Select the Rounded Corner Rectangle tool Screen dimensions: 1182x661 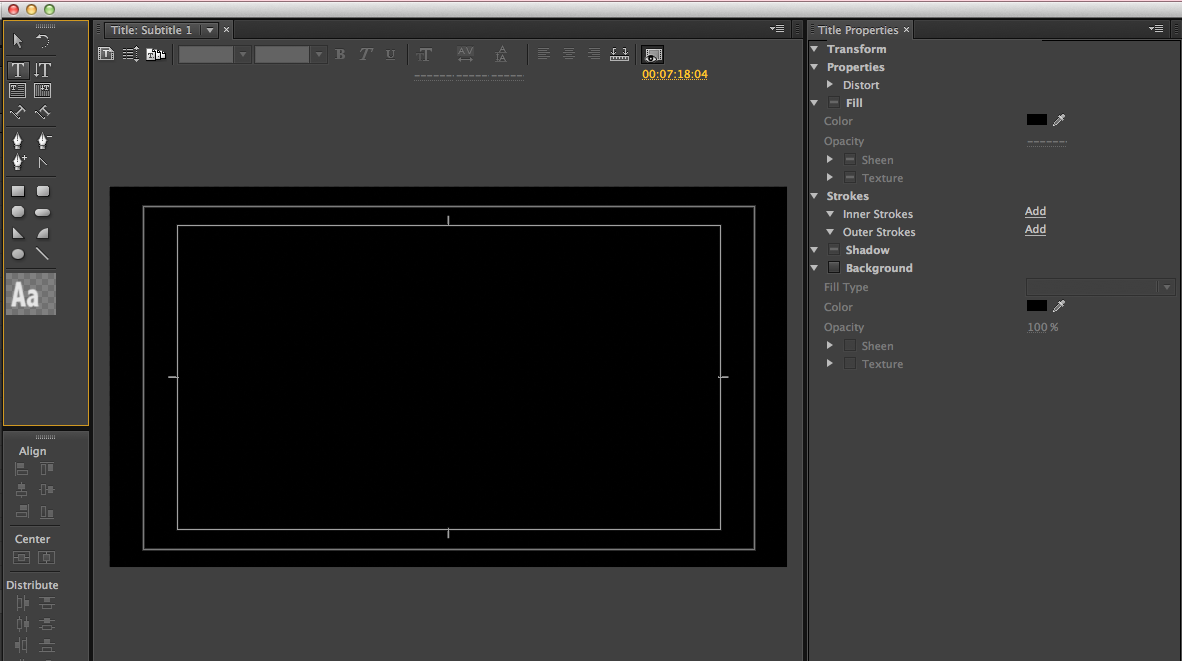[x=43, y=191]
